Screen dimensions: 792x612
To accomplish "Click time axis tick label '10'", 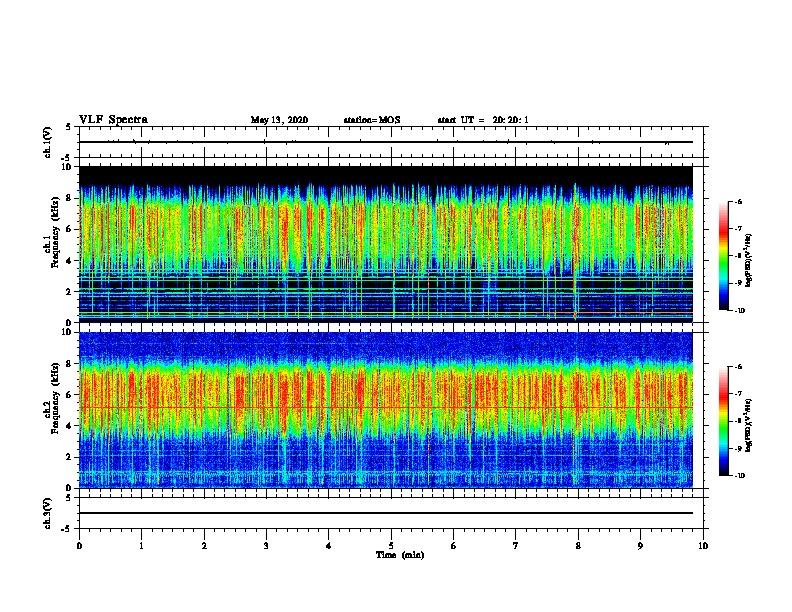I will 703,546.
